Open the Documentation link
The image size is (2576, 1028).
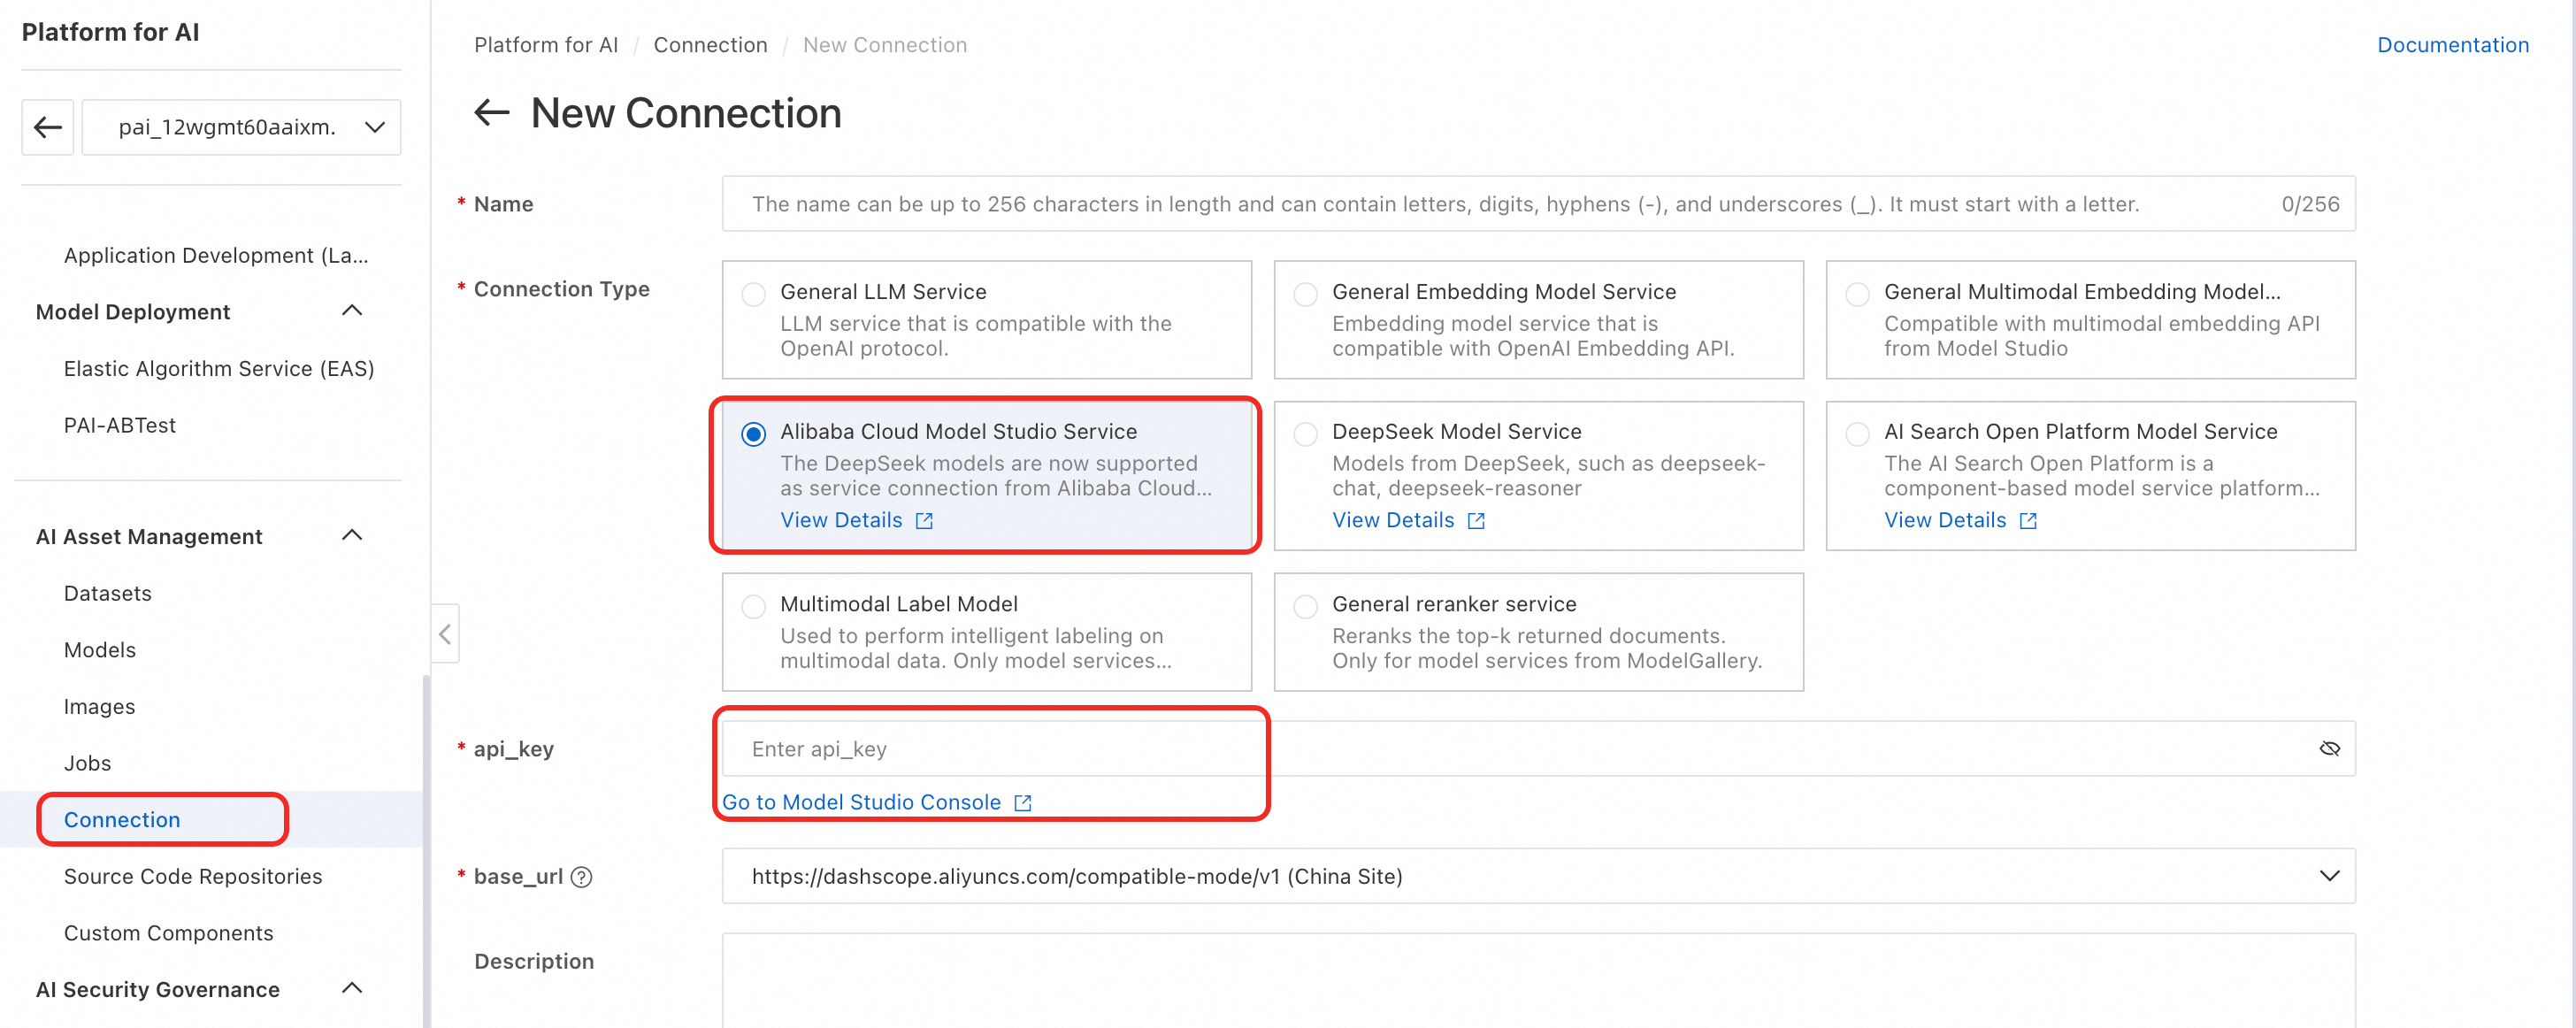2452,45
